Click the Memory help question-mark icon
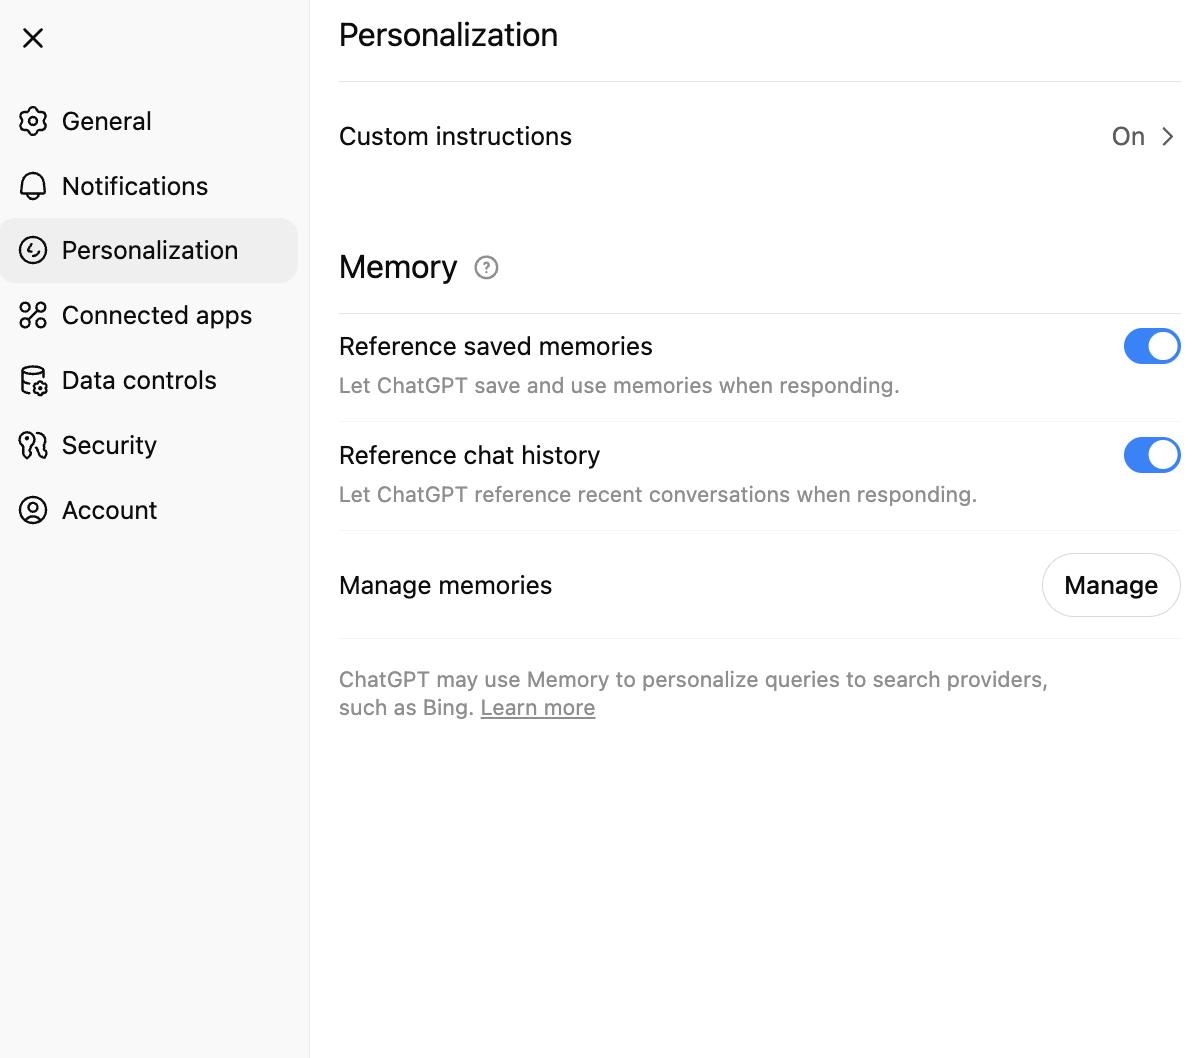 click(486, 267)
